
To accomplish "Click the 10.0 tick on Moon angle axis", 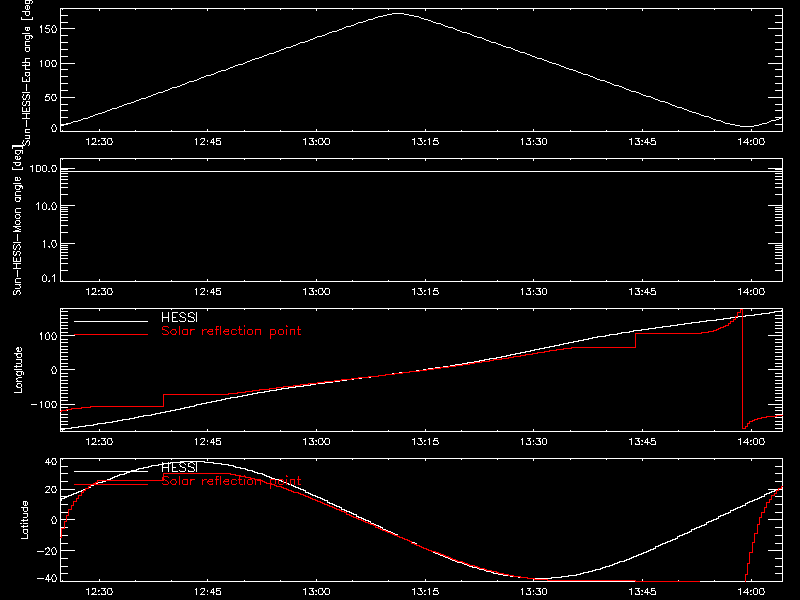I will point(46,206).
